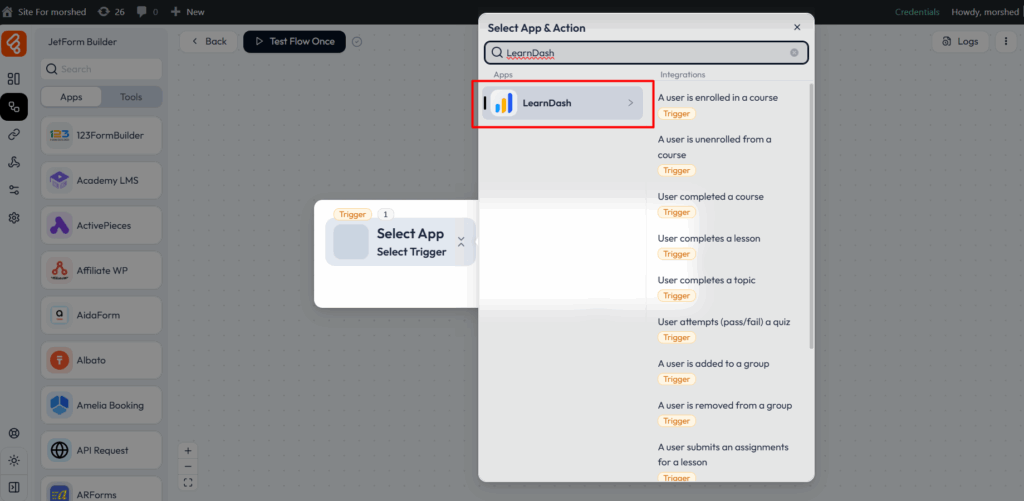Click the settings gear in left sidebar

(x=14, y=218)
